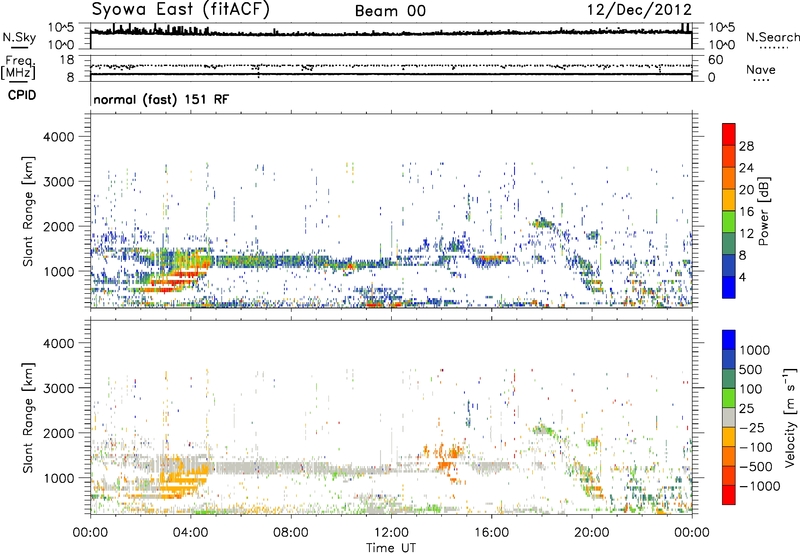Click the gray segment of Velocity colorbar
Screen dimensions: 800x554
pos(729,417)
